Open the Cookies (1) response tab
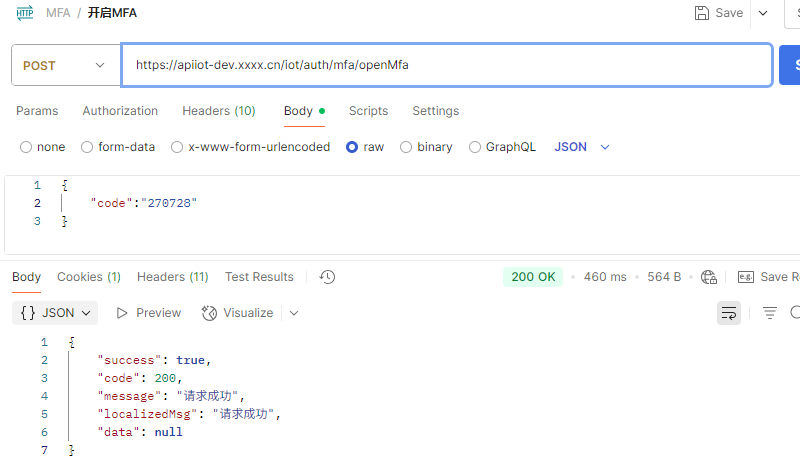Screen dimensions: 800x472 click(89, 277)
